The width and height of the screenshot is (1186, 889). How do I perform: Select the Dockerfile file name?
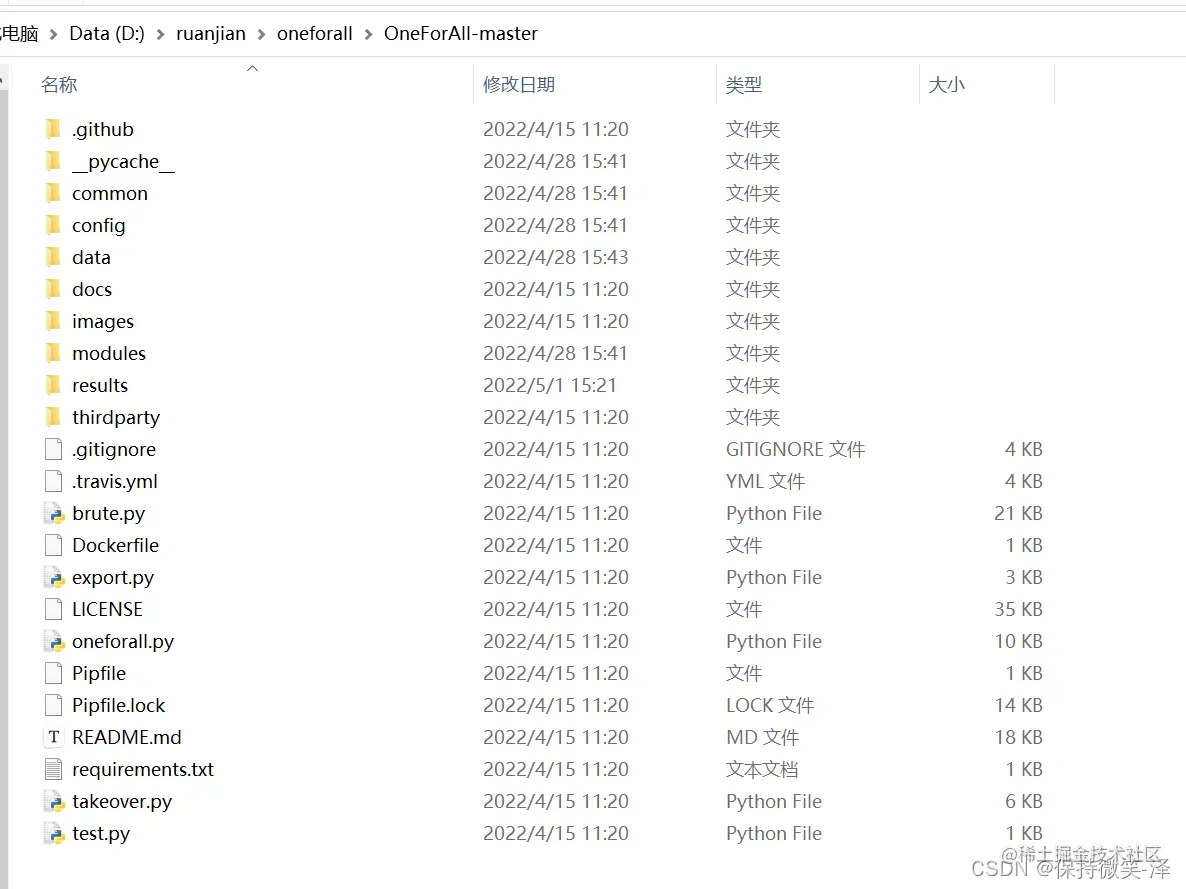pyautogui.click(x=116, y=546)
